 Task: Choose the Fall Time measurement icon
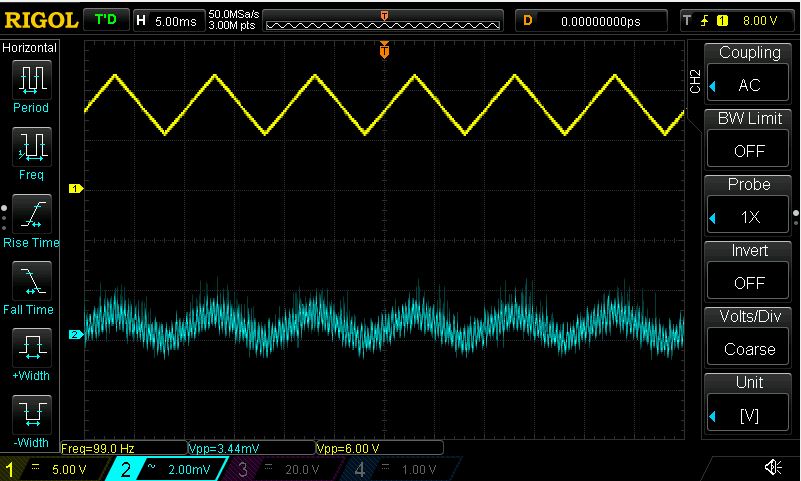[x=32, y=281]
